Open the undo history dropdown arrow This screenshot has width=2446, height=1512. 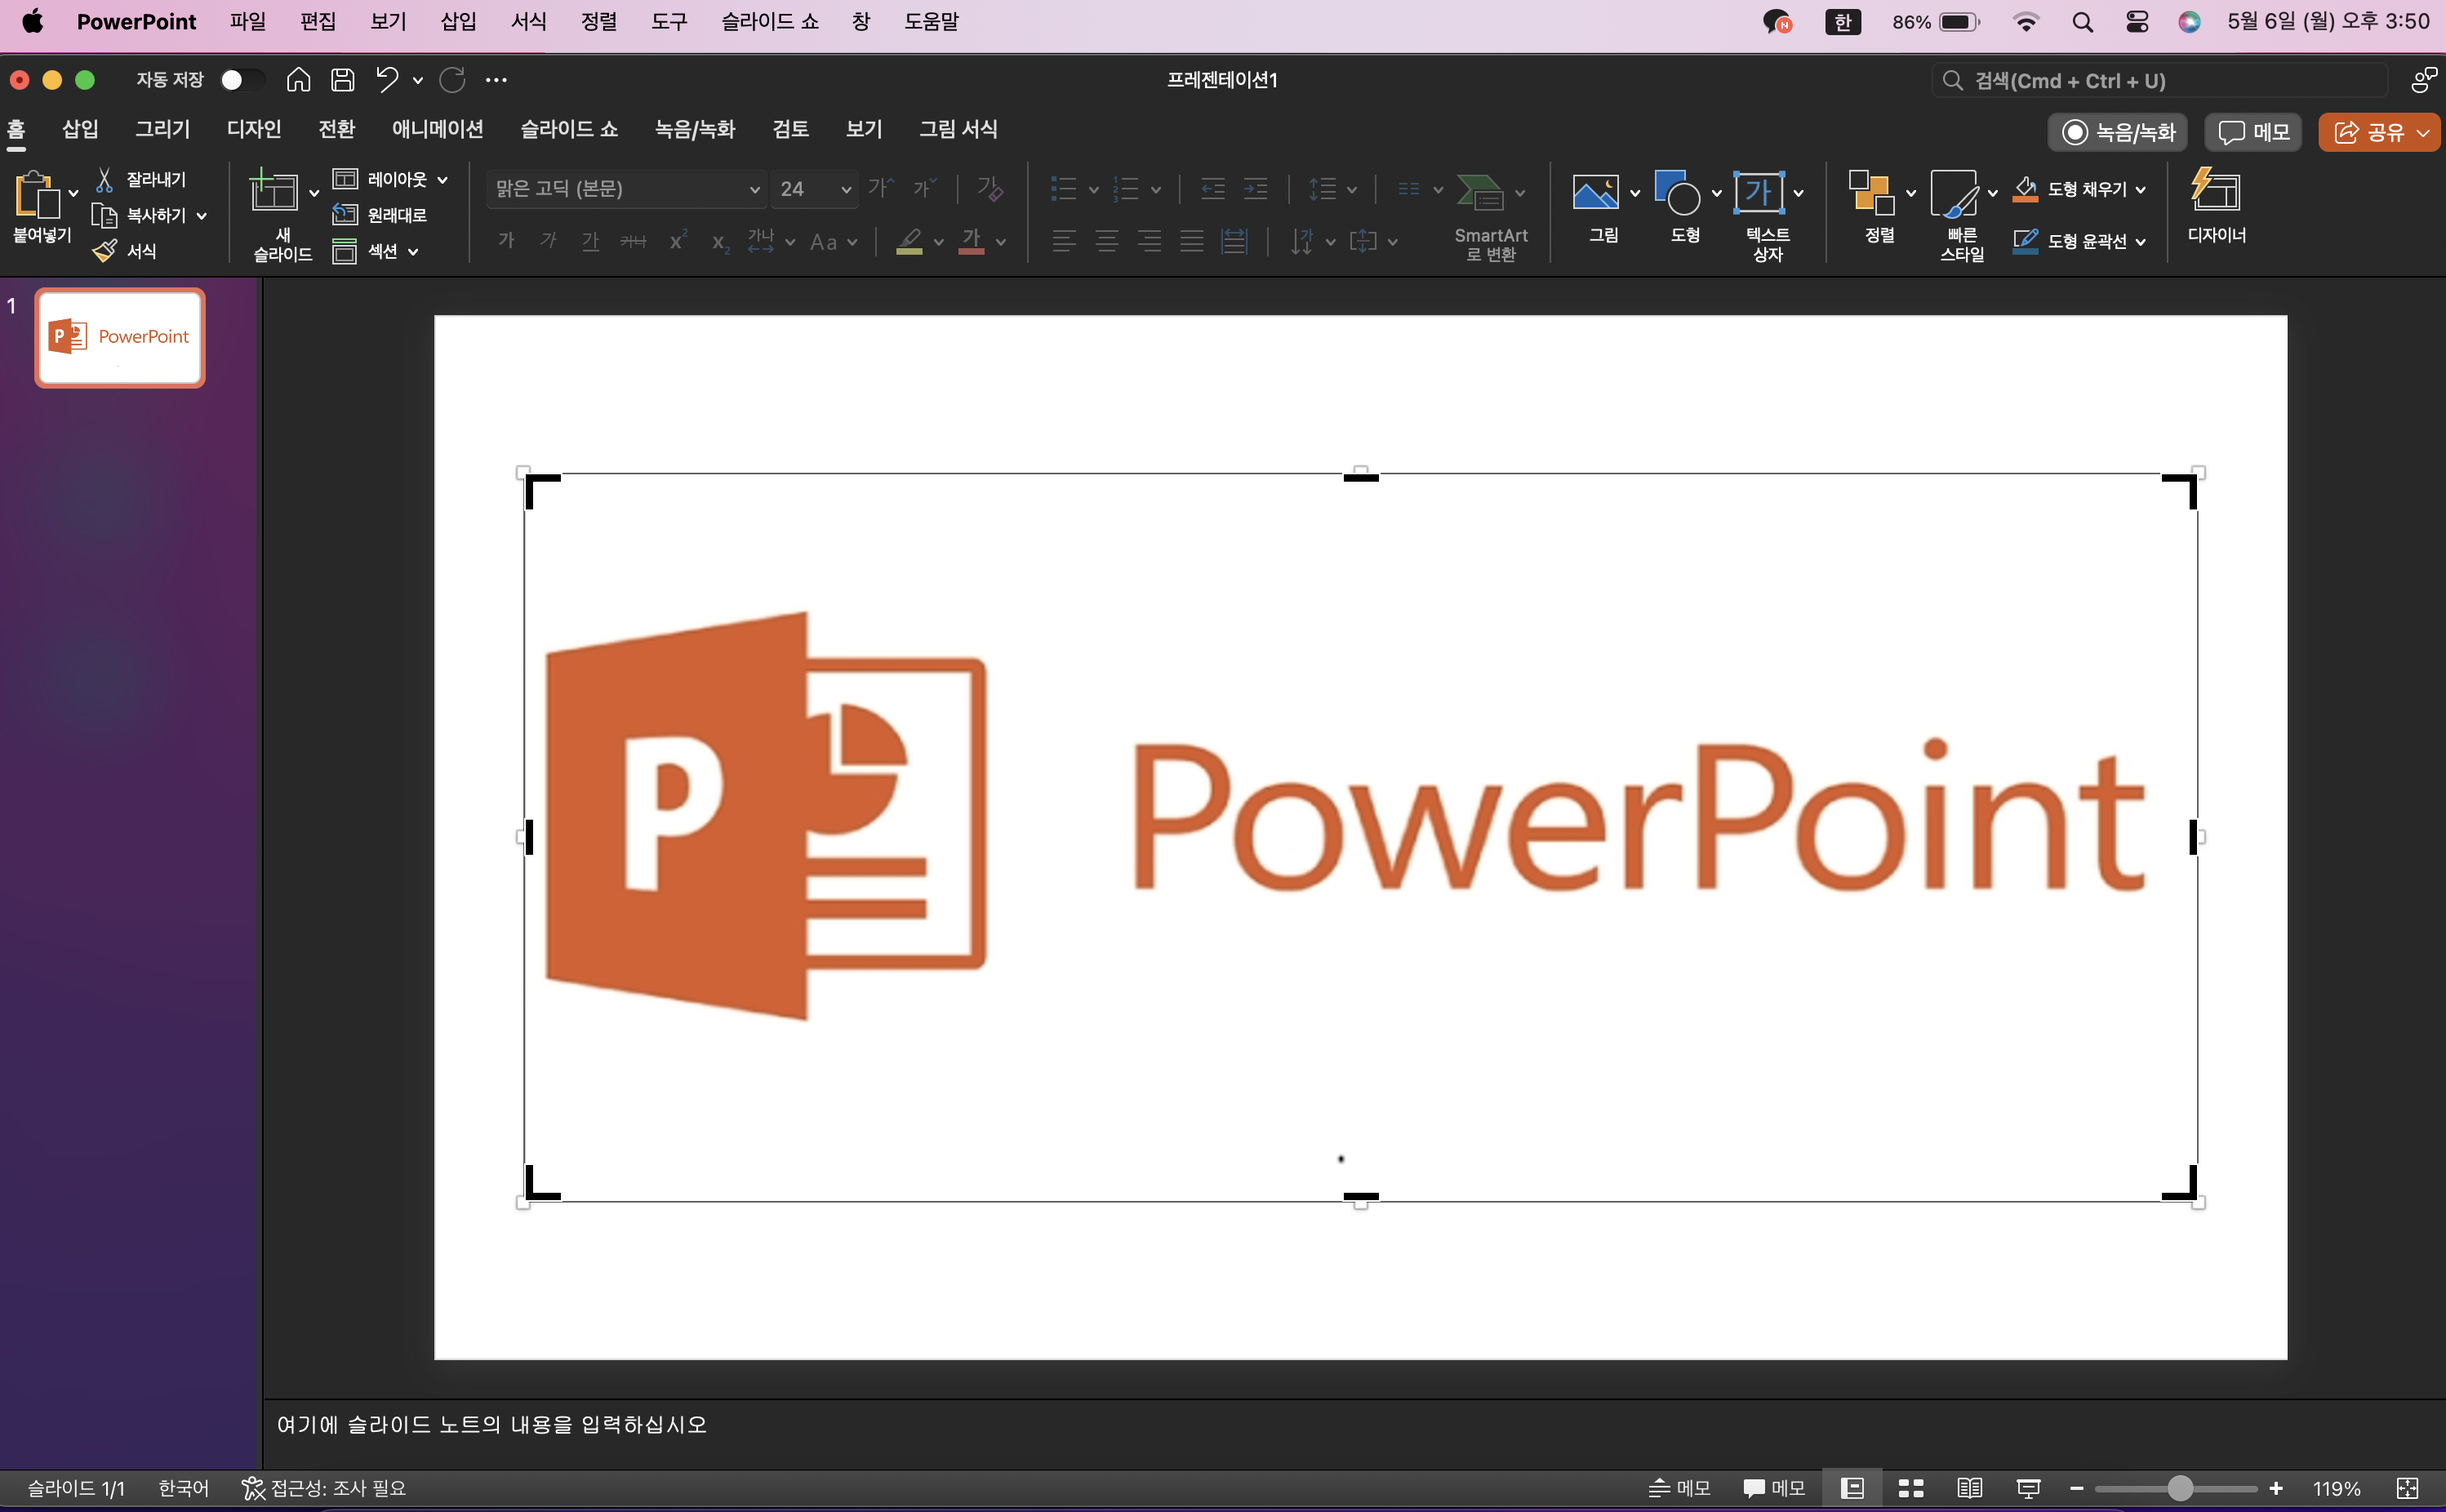pos(417,80)
